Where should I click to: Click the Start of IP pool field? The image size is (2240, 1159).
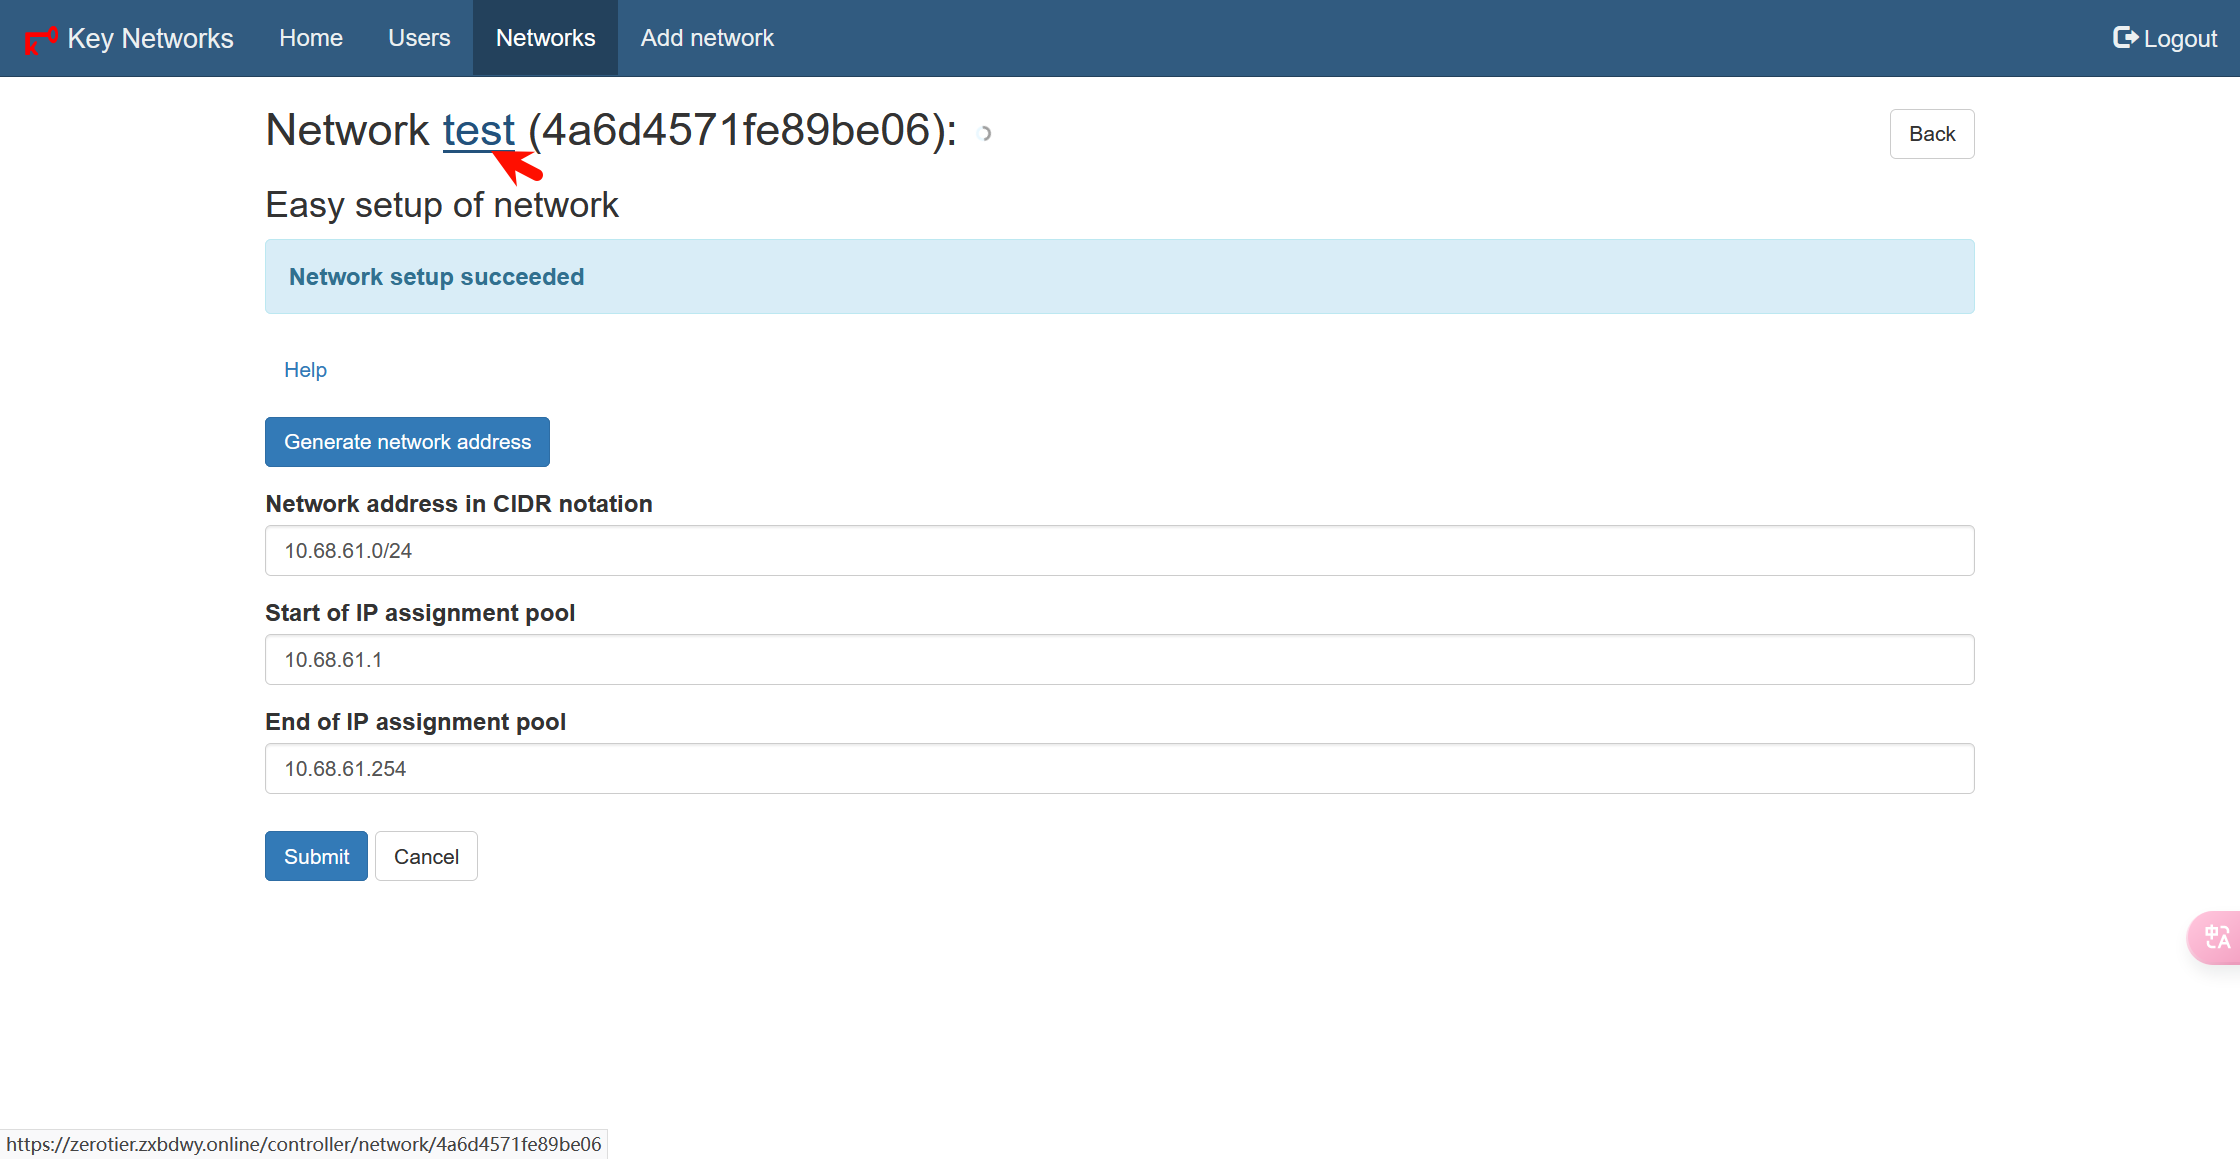(1119, 660)
